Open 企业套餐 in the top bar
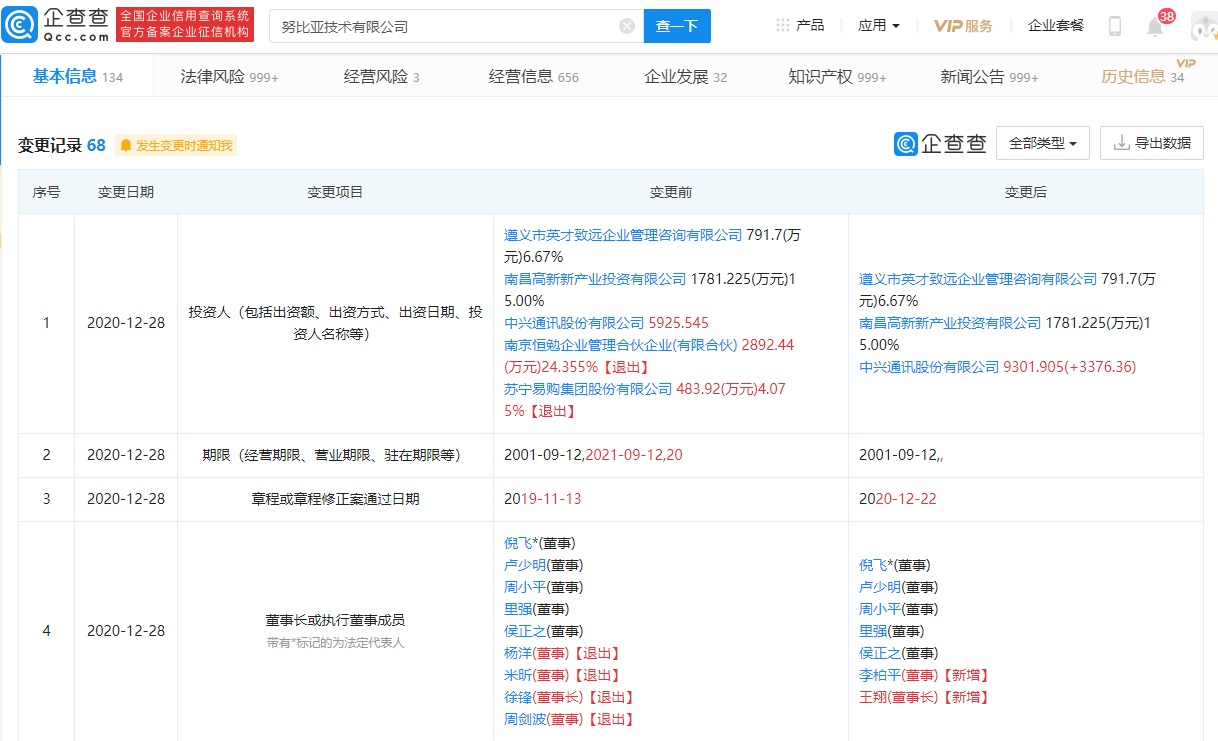This screenshot has height=741, width=1218. pos(1056,26)
